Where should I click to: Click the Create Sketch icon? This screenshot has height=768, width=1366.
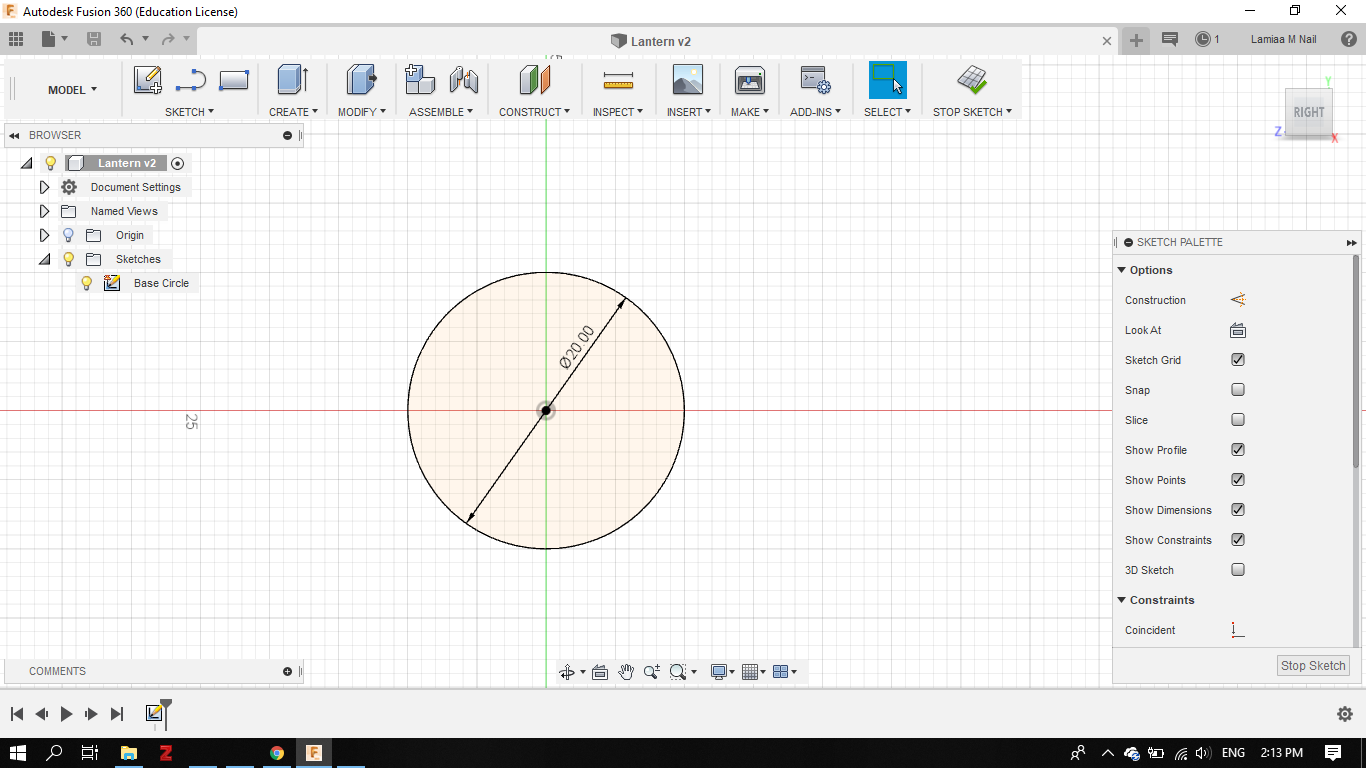click(x=147, y=81)
